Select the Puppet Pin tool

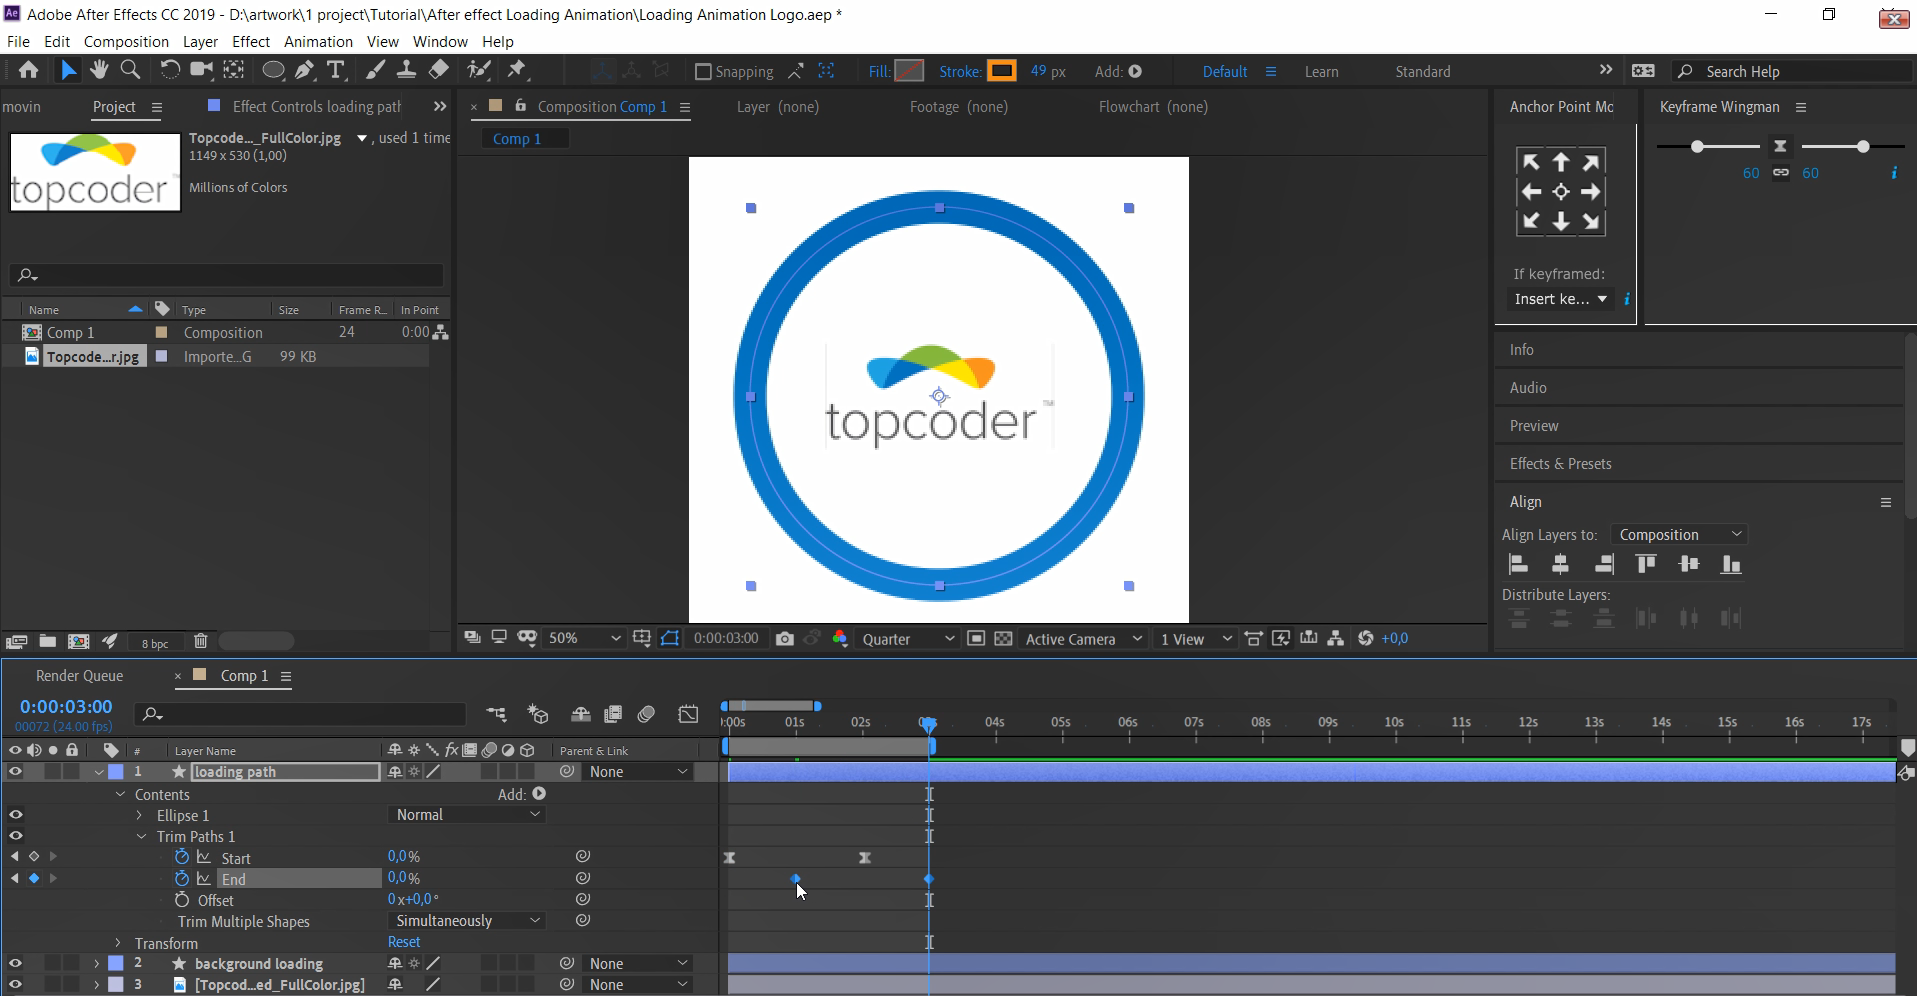click(516, 70)
